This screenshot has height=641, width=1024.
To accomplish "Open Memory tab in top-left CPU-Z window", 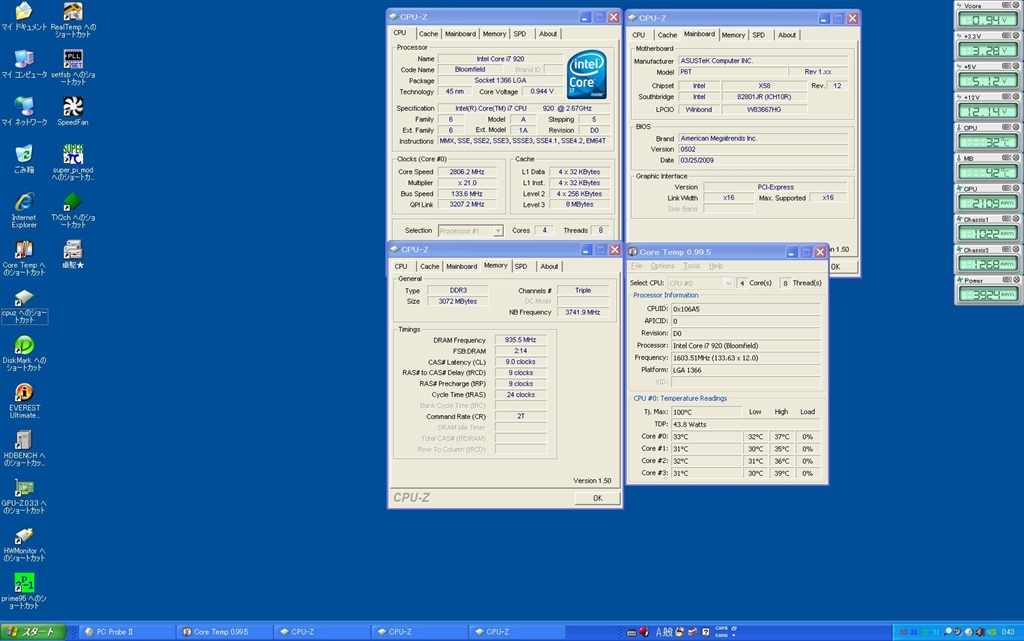I will pos(494,34).
